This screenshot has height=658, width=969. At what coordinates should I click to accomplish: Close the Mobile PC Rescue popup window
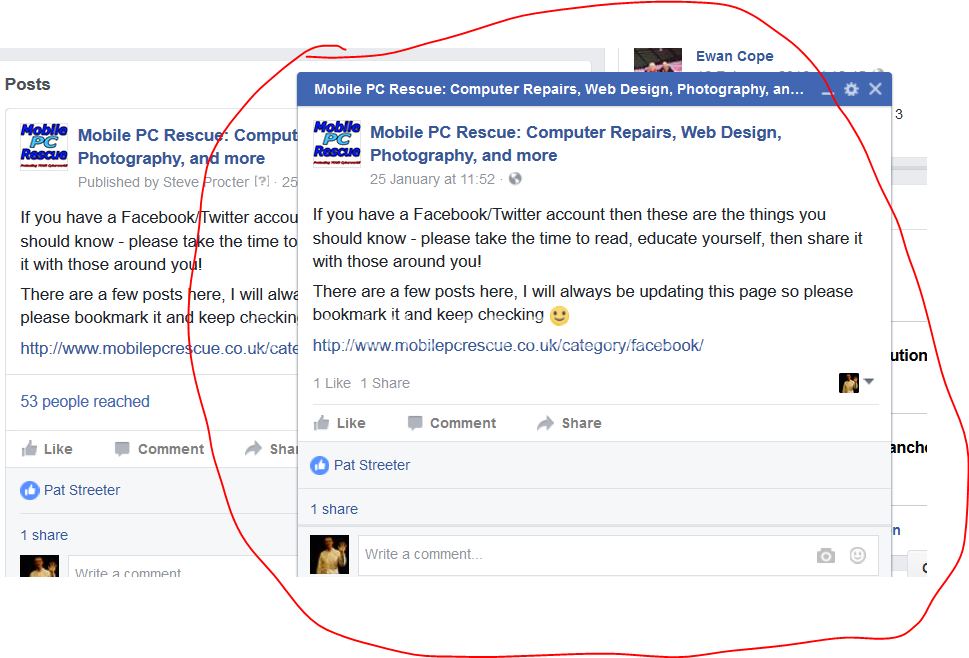click(875, 89)
